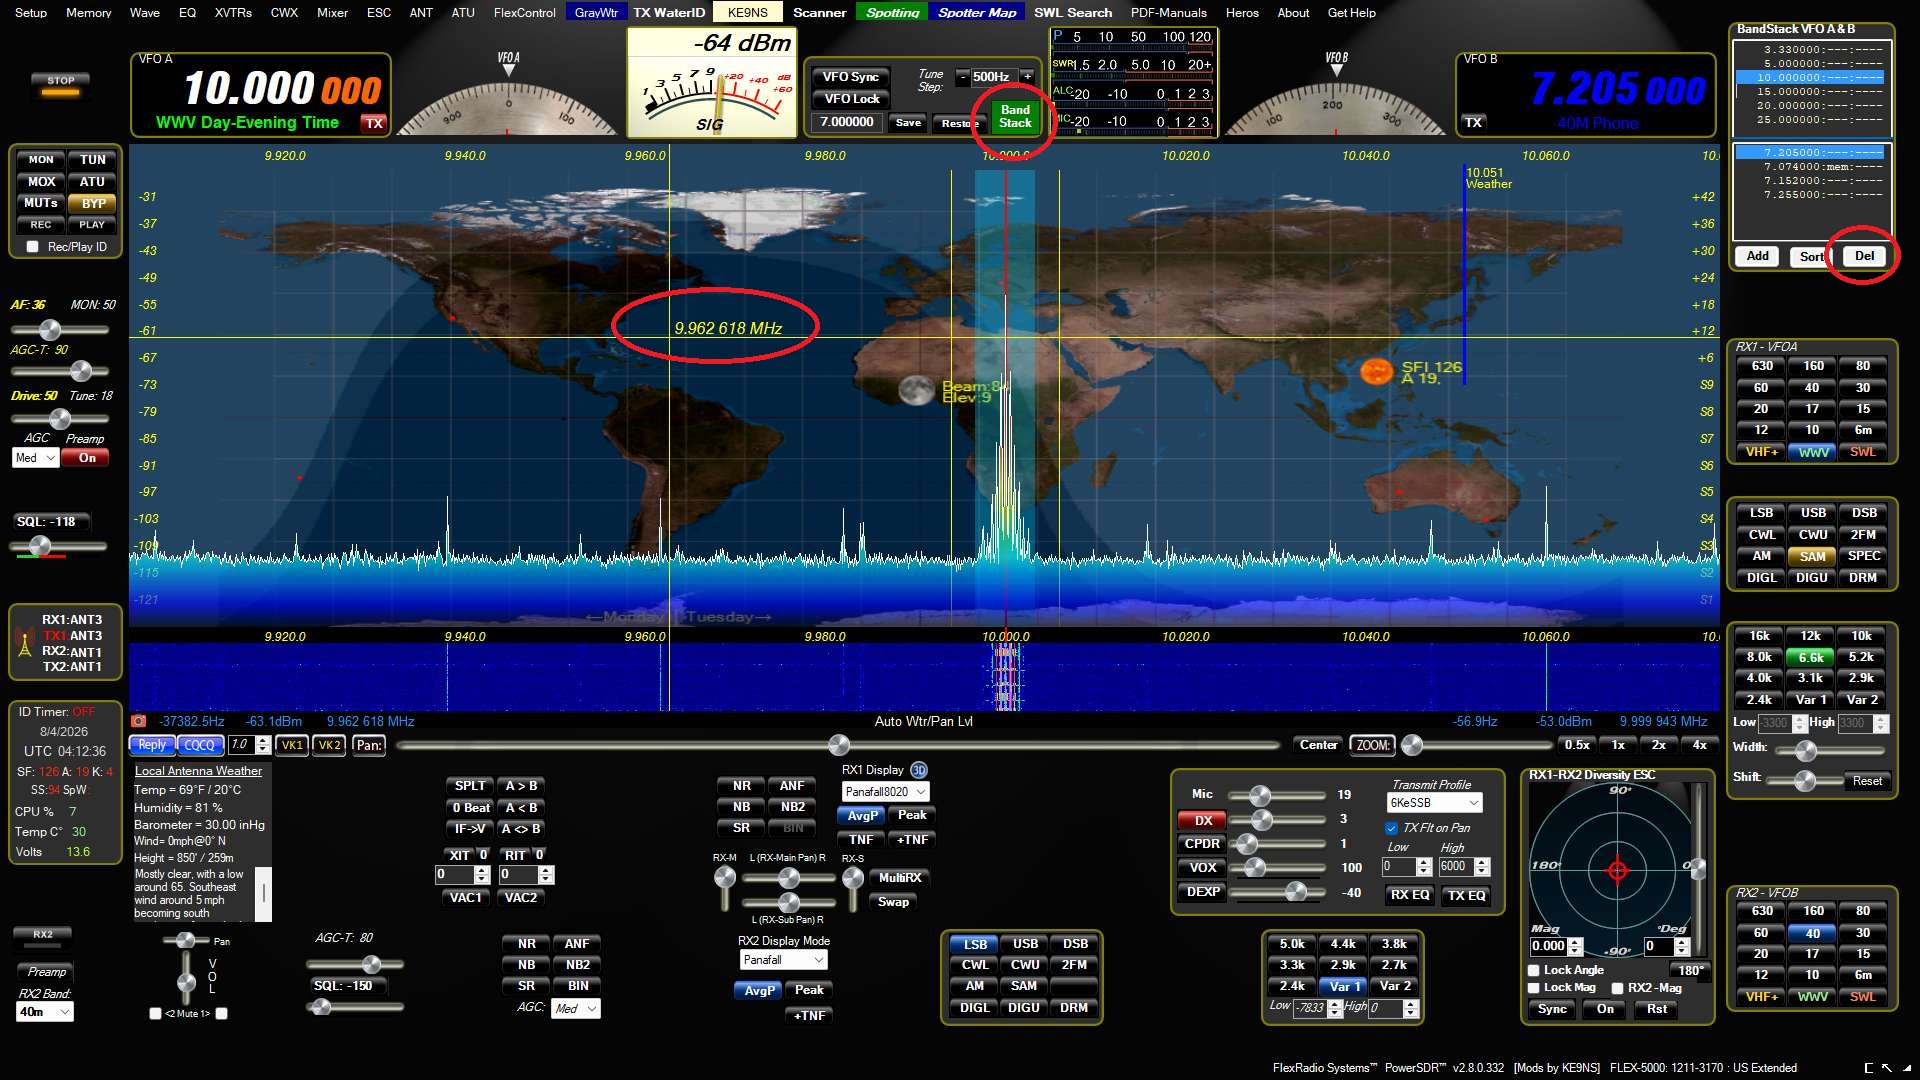Click the Drive power slider
The height and width of the screenshot is (1080, 1920).
click(x=61, y=418)
